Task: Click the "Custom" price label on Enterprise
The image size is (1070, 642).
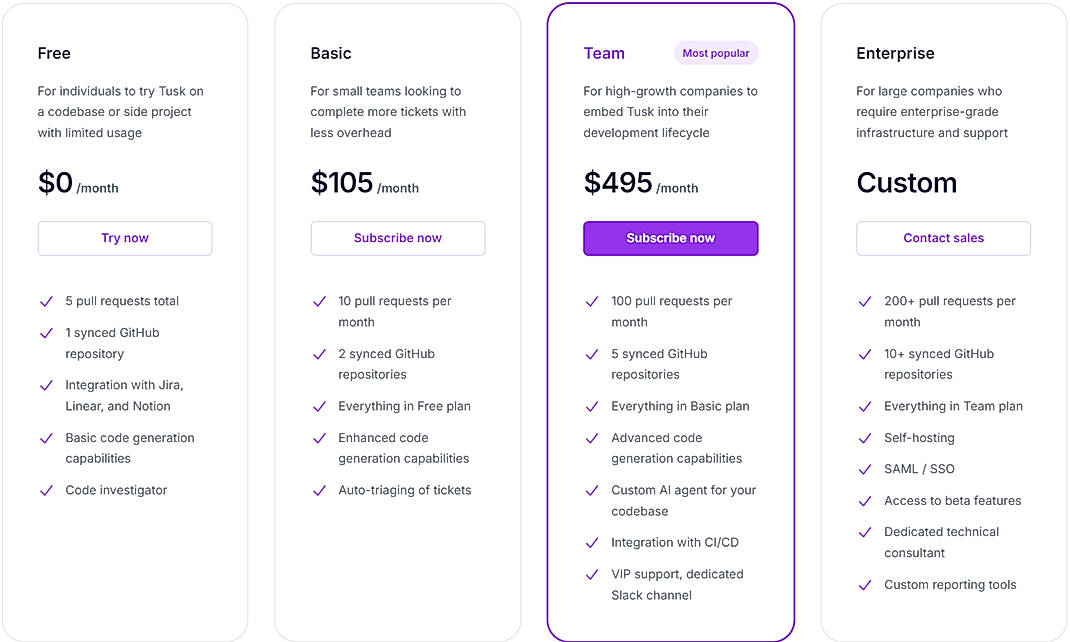Action: [907, 183]
